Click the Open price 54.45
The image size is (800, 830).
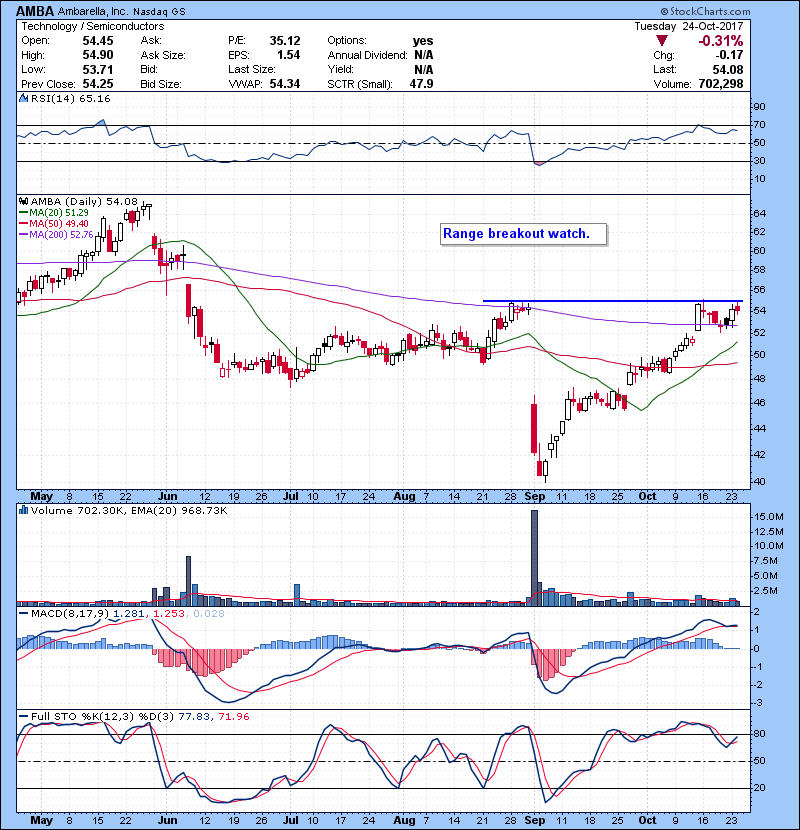pos(98,41)
